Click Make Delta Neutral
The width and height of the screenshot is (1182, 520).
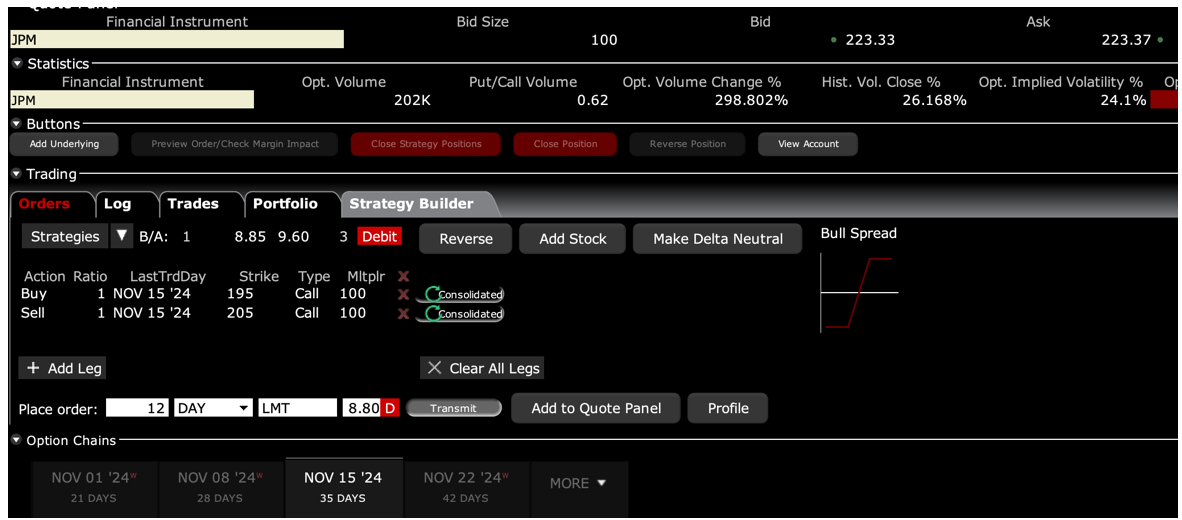[x=718, y=239]
